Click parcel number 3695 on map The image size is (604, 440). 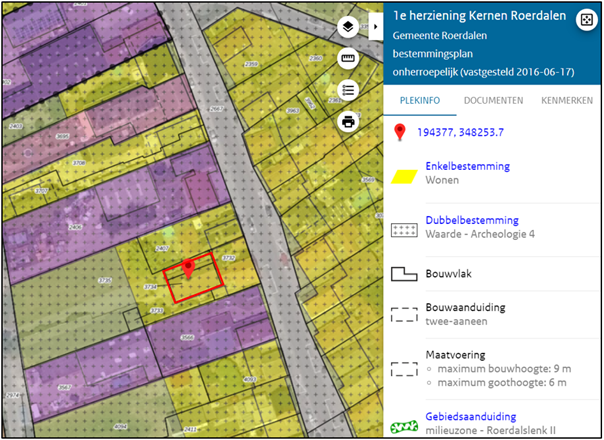coord(62,136)
